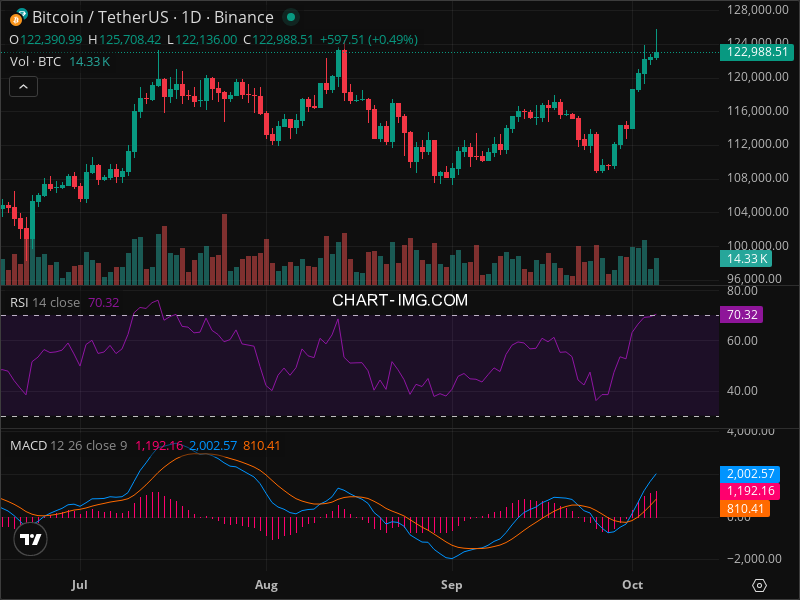Collapse the indicator legend with chevron button
The image size is (800, 600).
[24, 87]
